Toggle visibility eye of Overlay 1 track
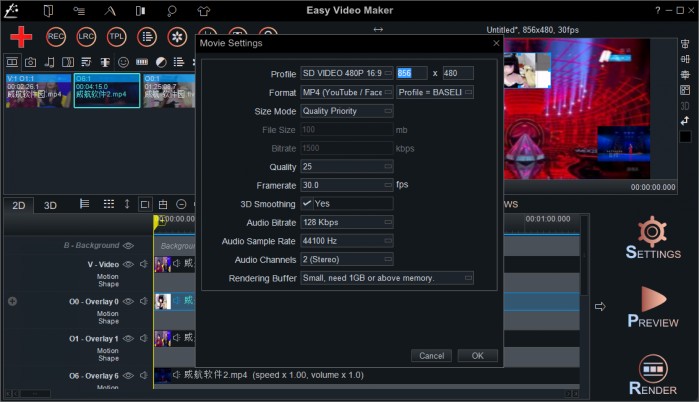Screen dimensions: 699x402 [x=128, y=338]
